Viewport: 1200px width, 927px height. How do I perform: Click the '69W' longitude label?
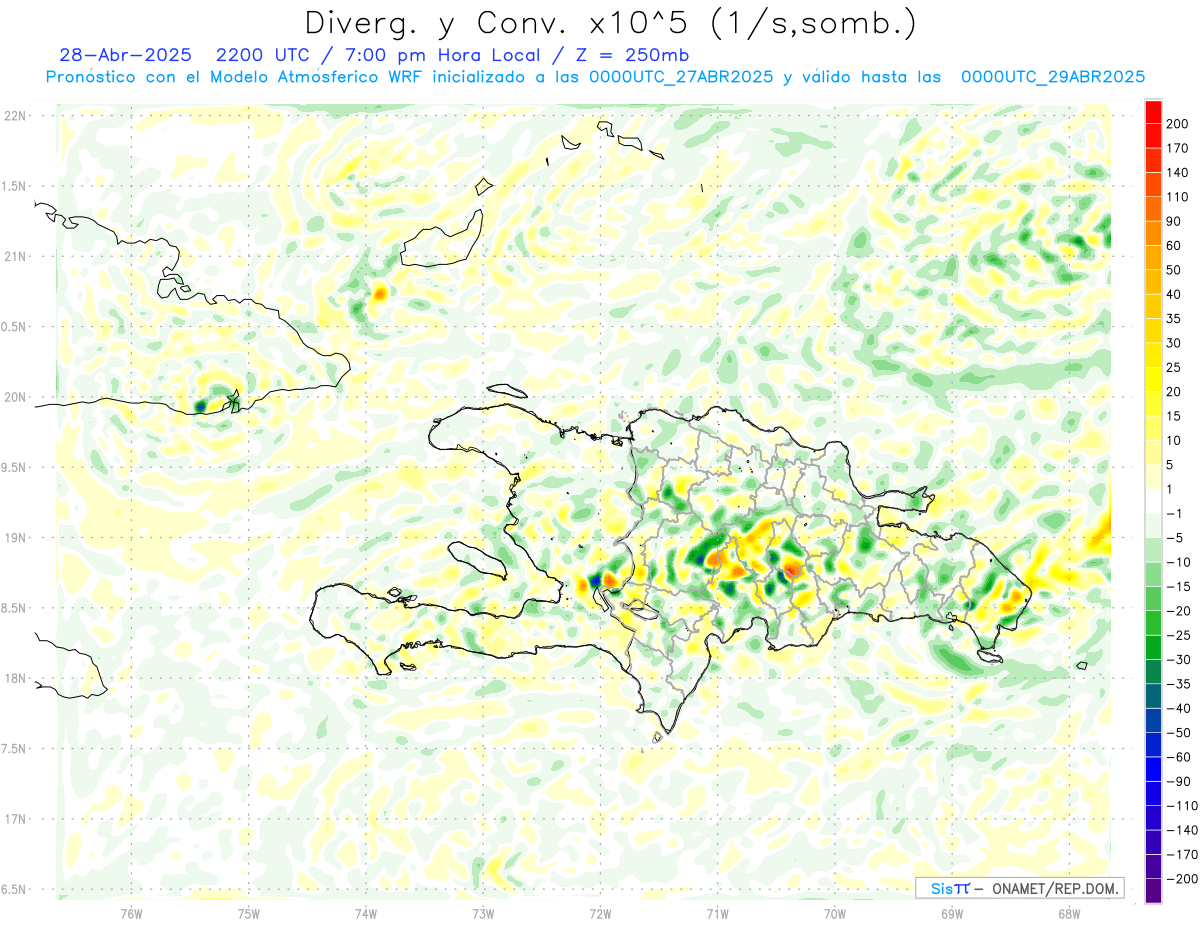(x=952, y=913)
